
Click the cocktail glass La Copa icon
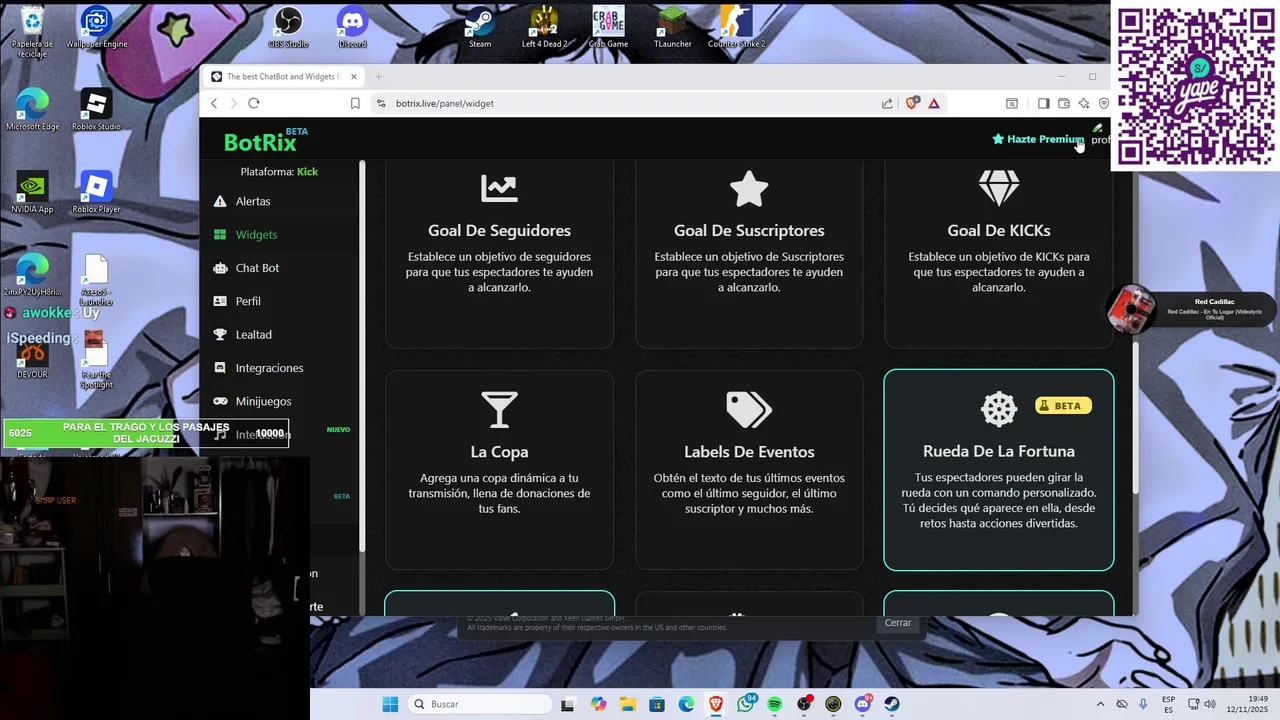click(499, 409)
